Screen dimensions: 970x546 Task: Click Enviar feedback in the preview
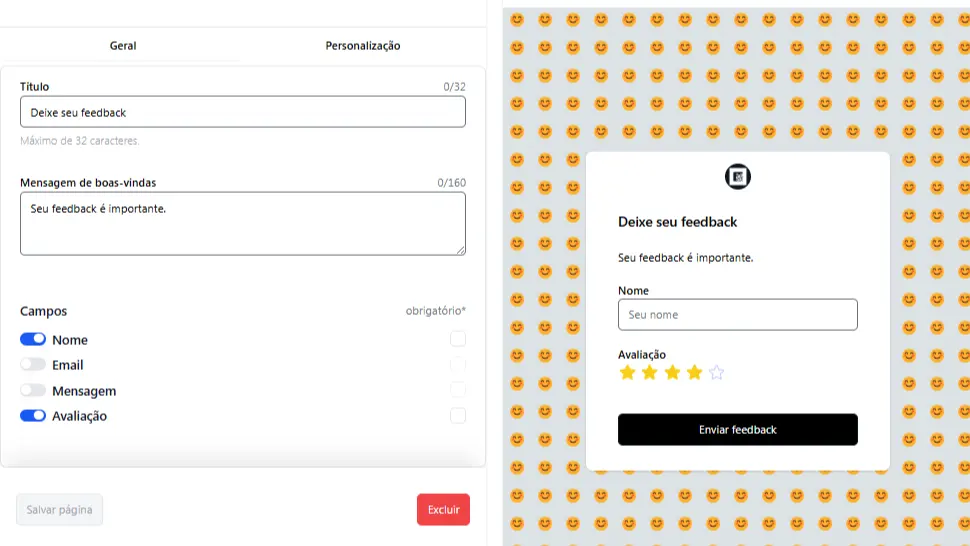(x=737, y=430)
